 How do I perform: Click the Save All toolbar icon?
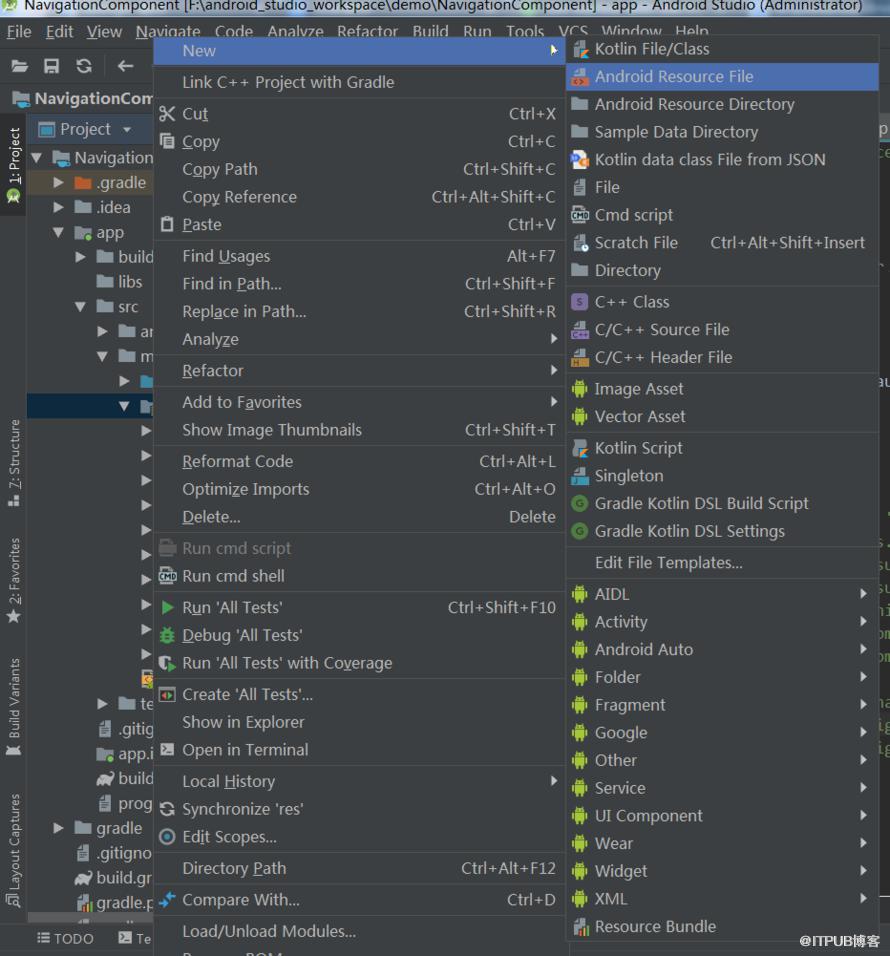[x=51, y=66]
